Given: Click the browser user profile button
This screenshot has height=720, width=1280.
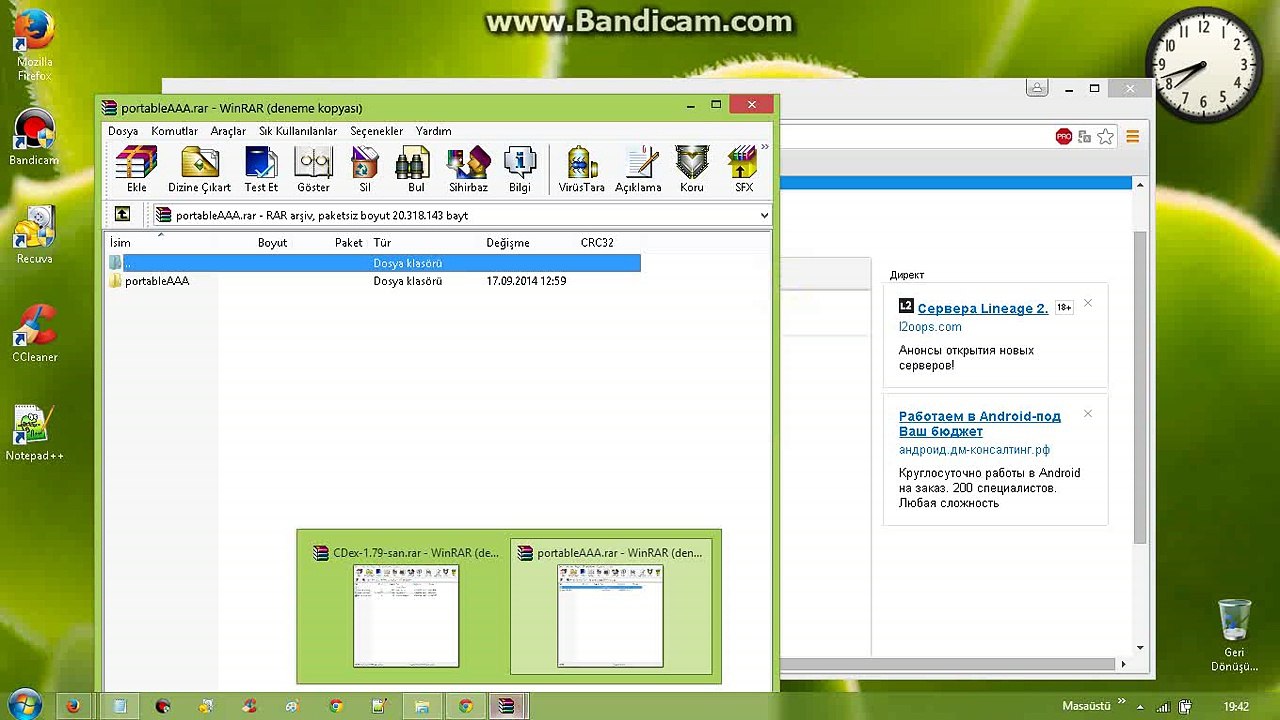Looking at the screenshot, I should pos(1038,88).
